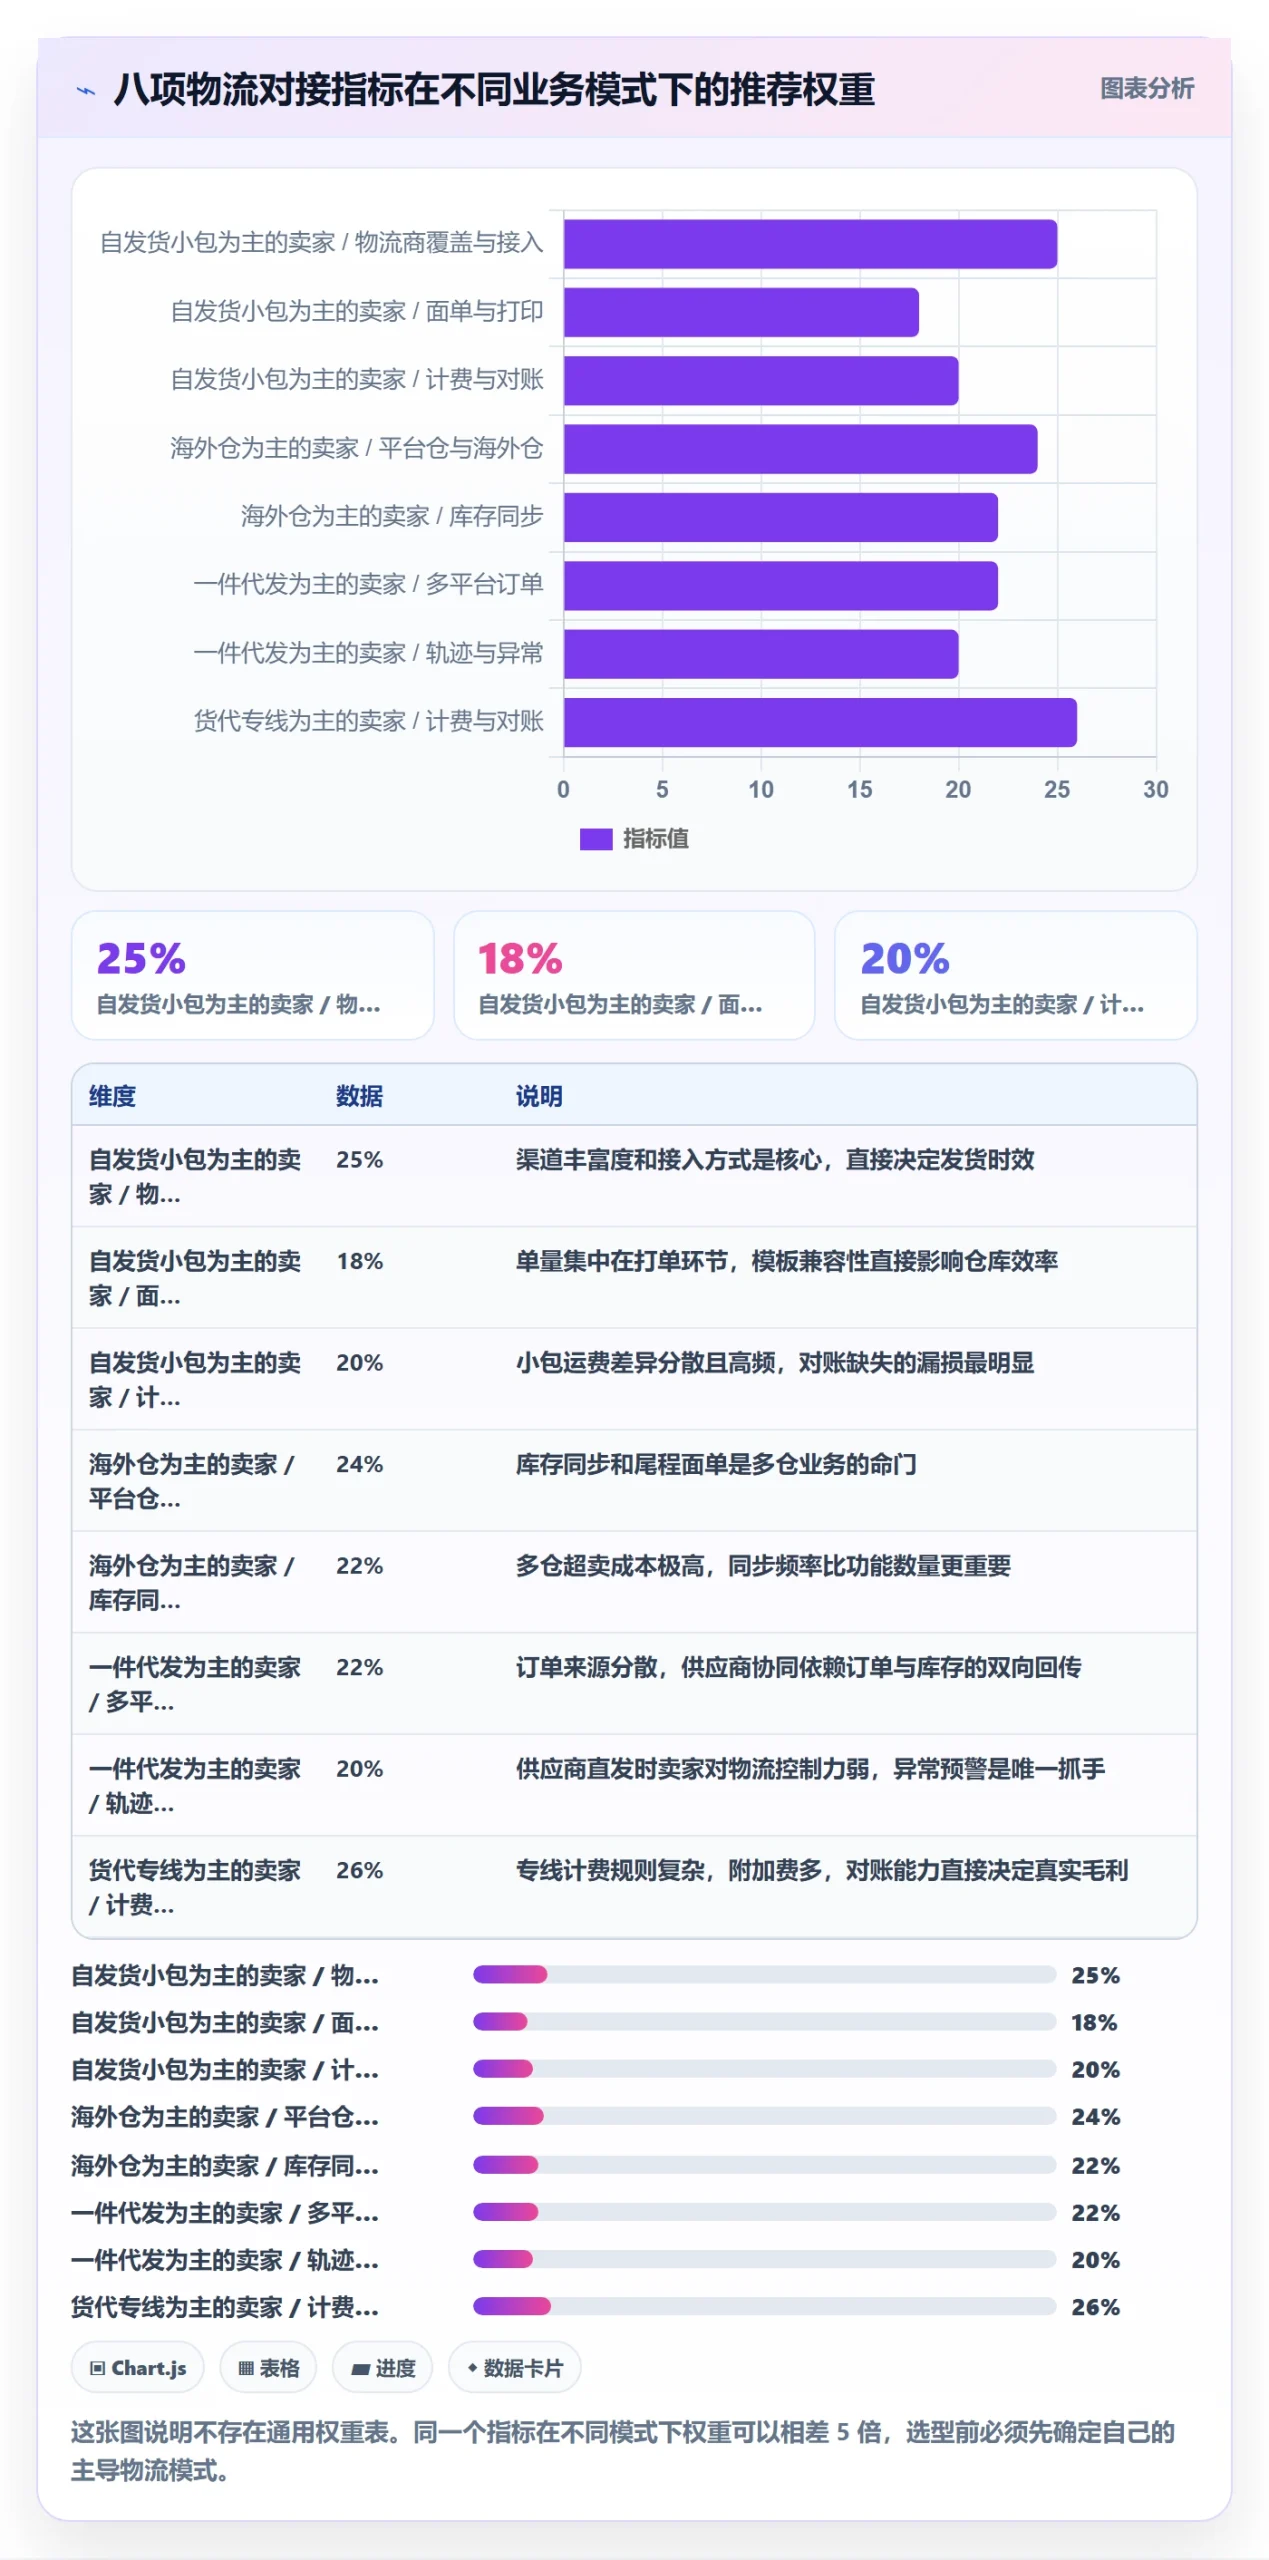Click the 单量集中在打单环节 description
1269x2560 pixels.
click(x=786, y=1261)
